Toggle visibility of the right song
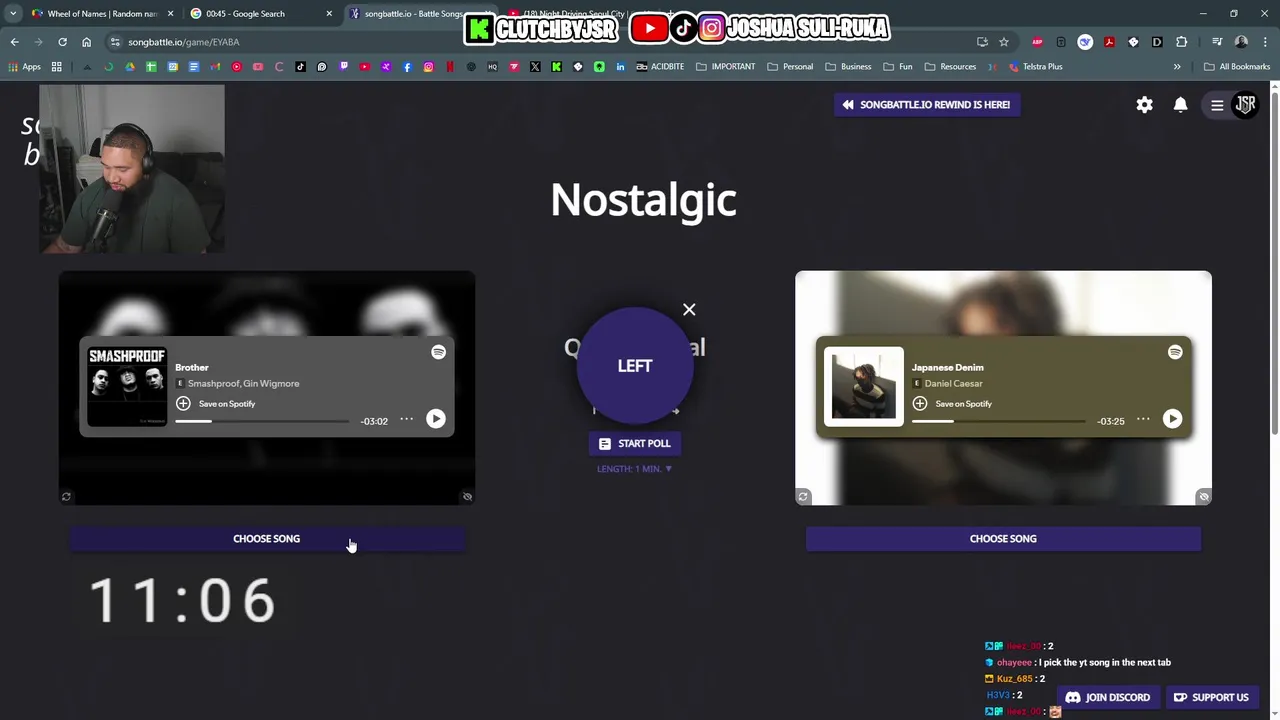 pos(1204,496)
